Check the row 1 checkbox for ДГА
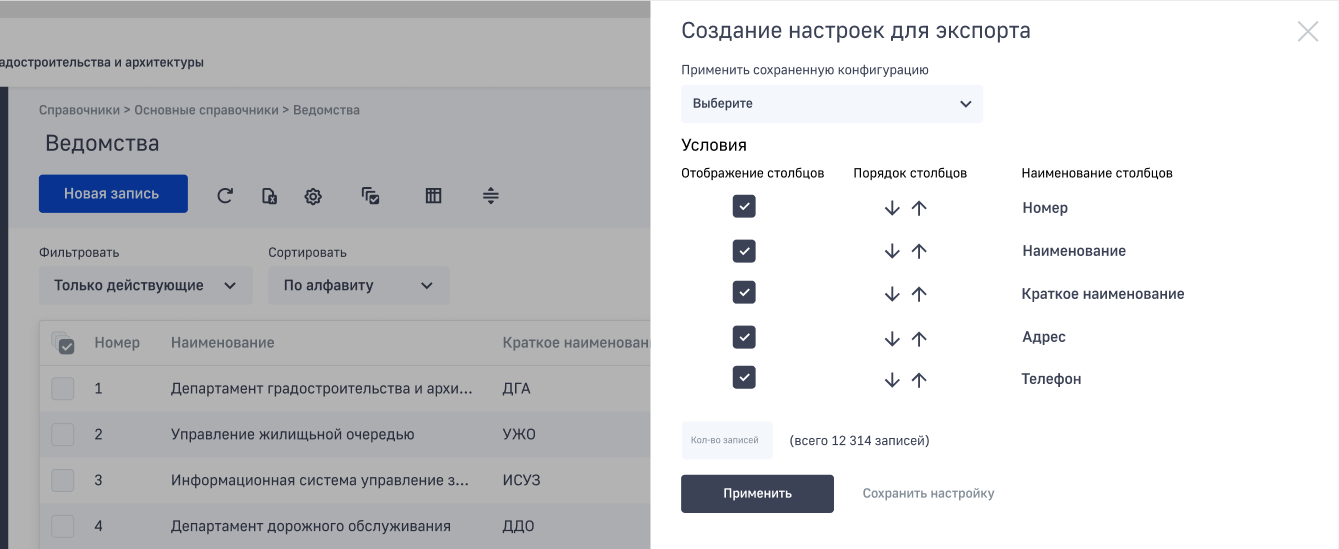Viewport: 1339px width, 549px height. (x=63, y=389)
